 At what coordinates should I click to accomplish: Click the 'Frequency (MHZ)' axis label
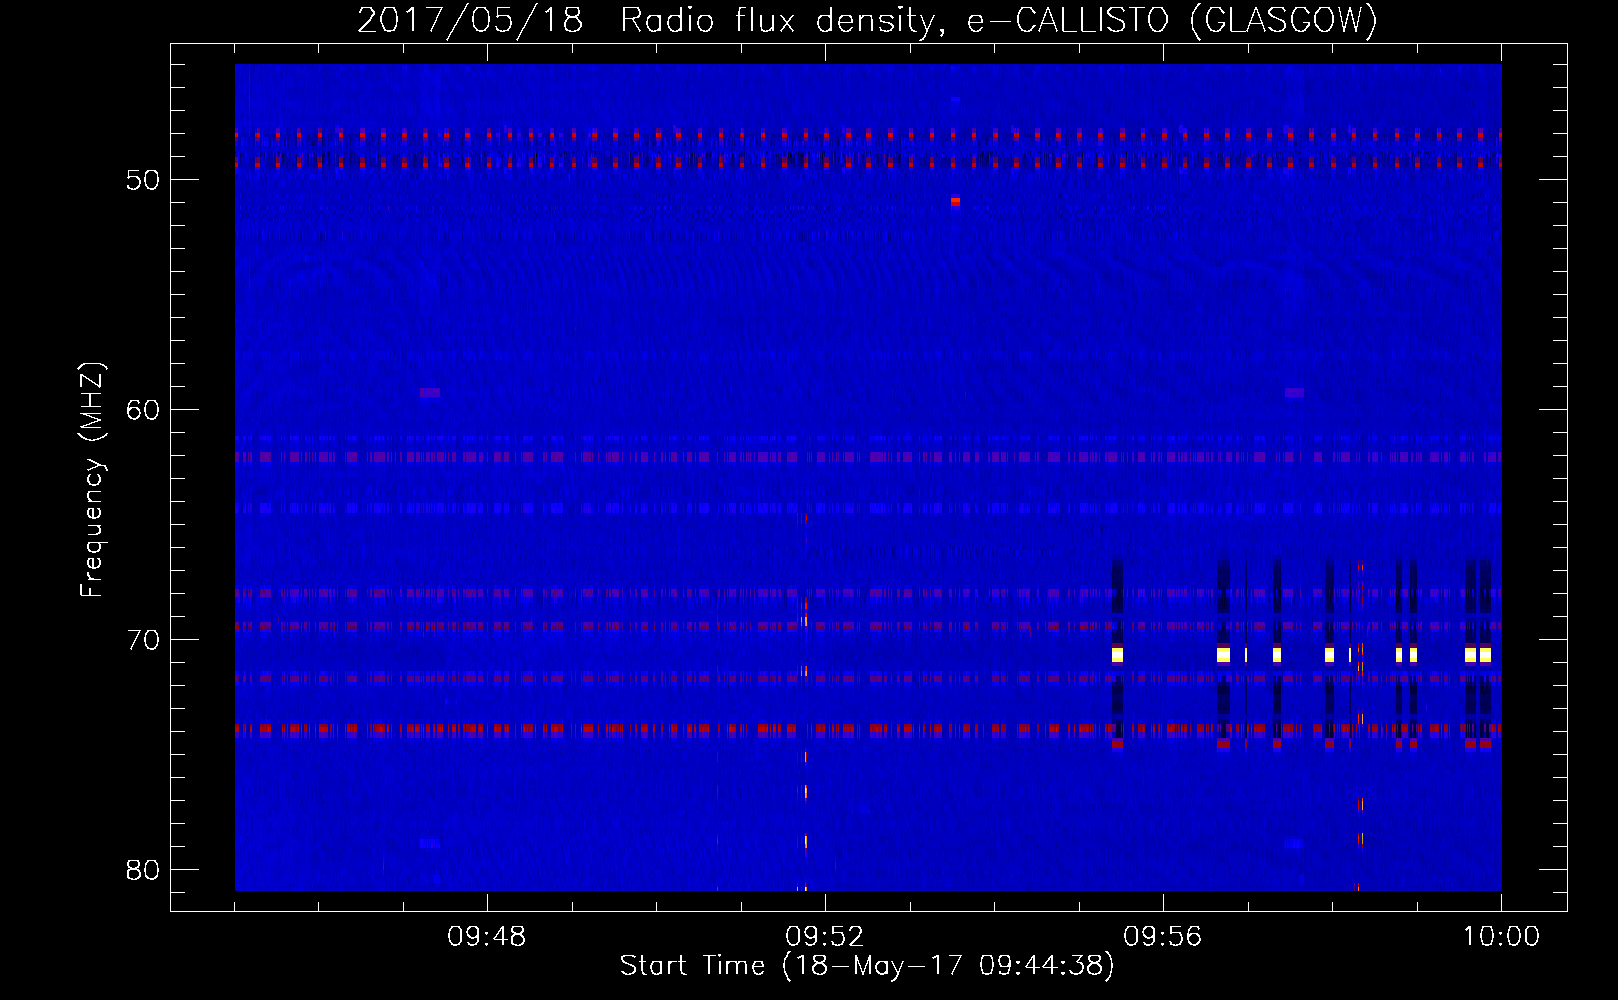92,480
